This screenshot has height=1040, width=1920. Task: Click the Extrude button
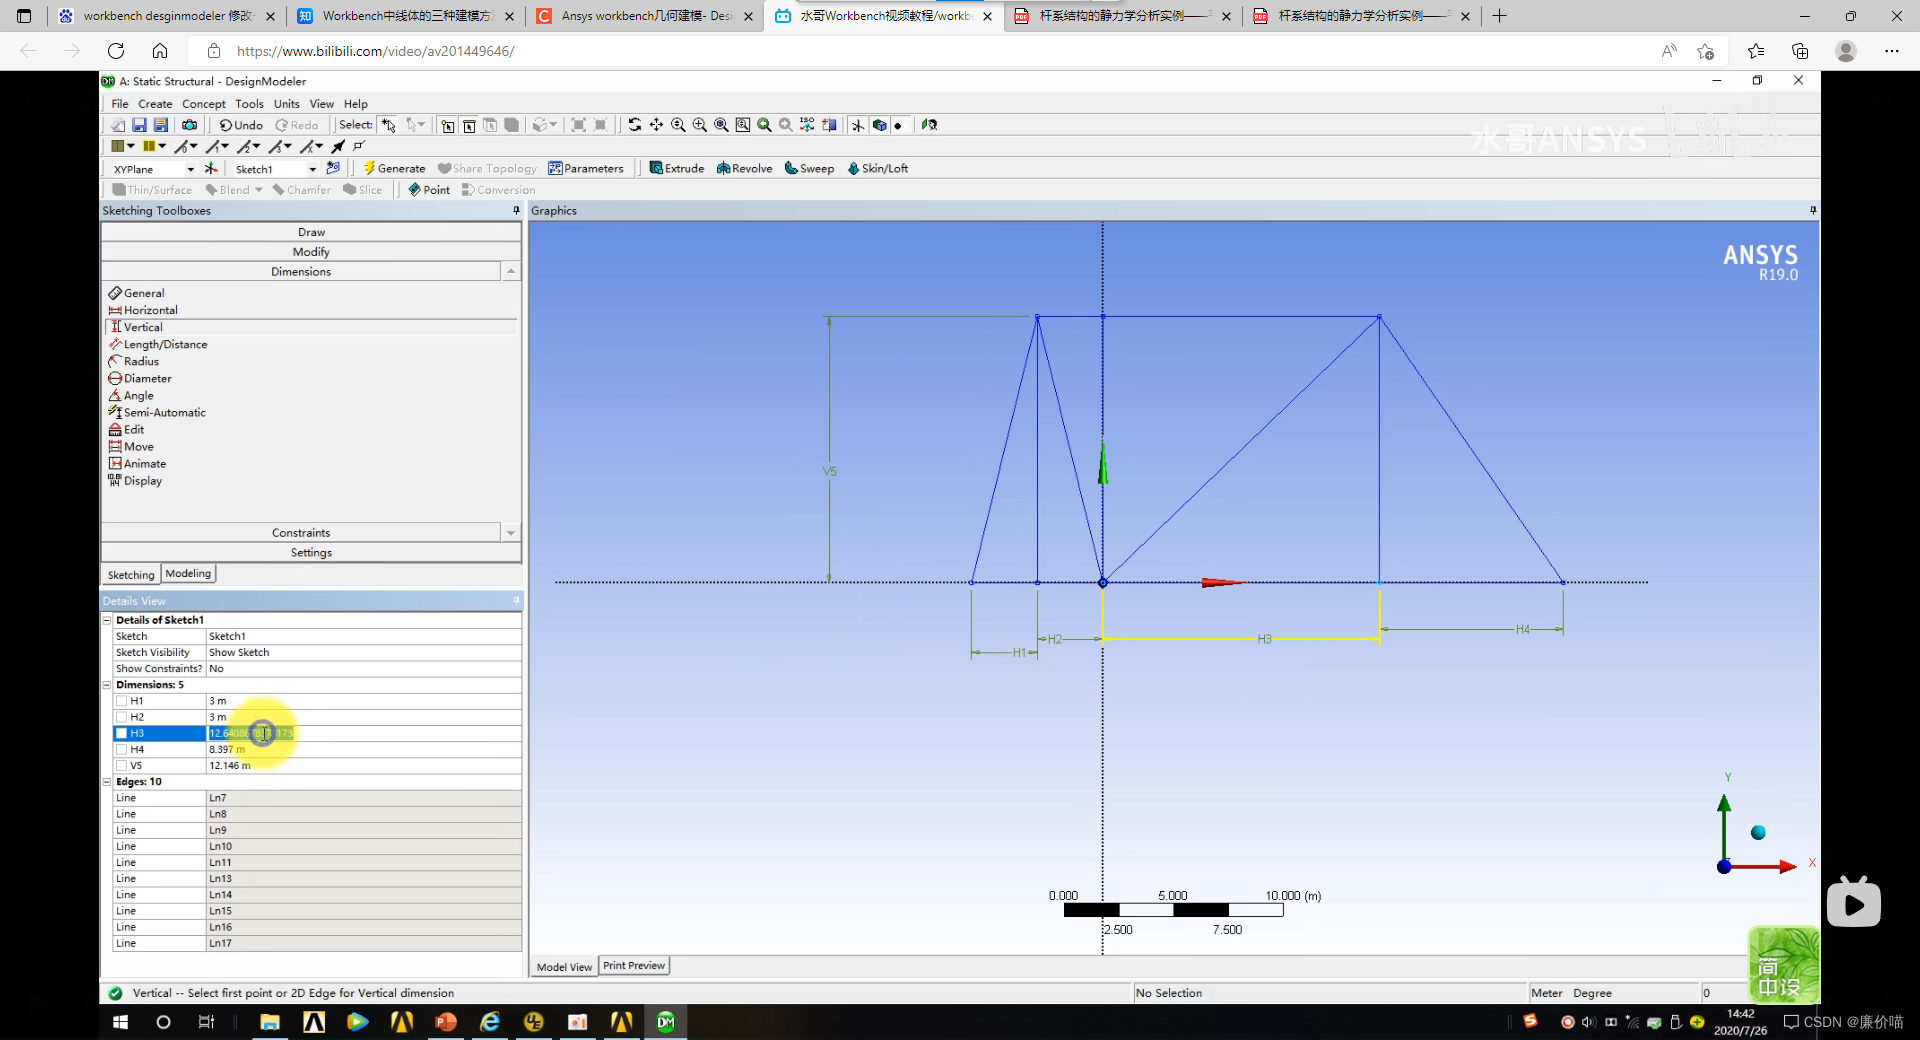pos(677,168)
